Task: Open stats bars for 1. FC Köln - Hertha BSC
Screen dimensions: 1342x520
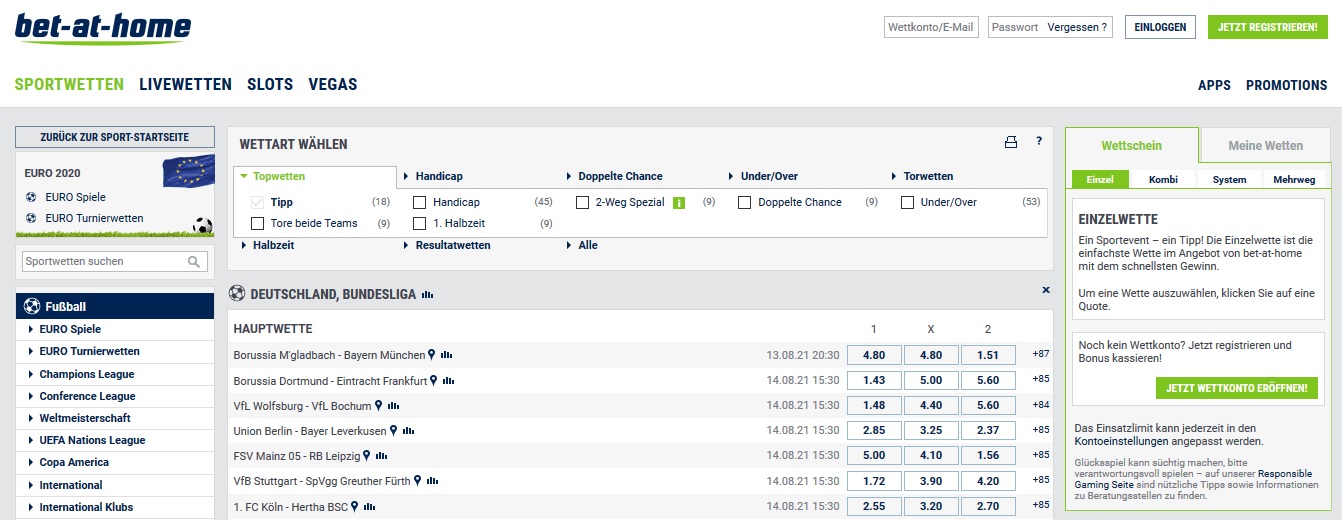Action: (370, 507)
